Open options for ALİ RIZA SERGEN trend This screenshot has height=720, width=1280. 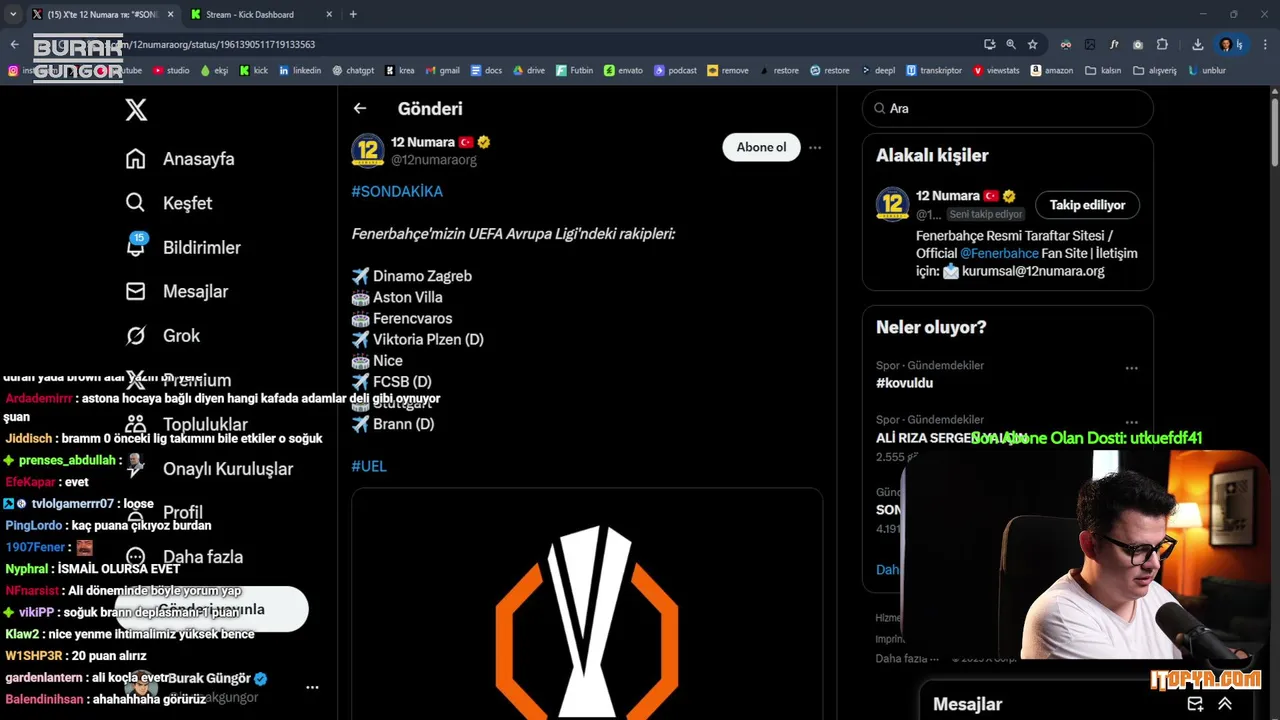[x=1131, y=422]
